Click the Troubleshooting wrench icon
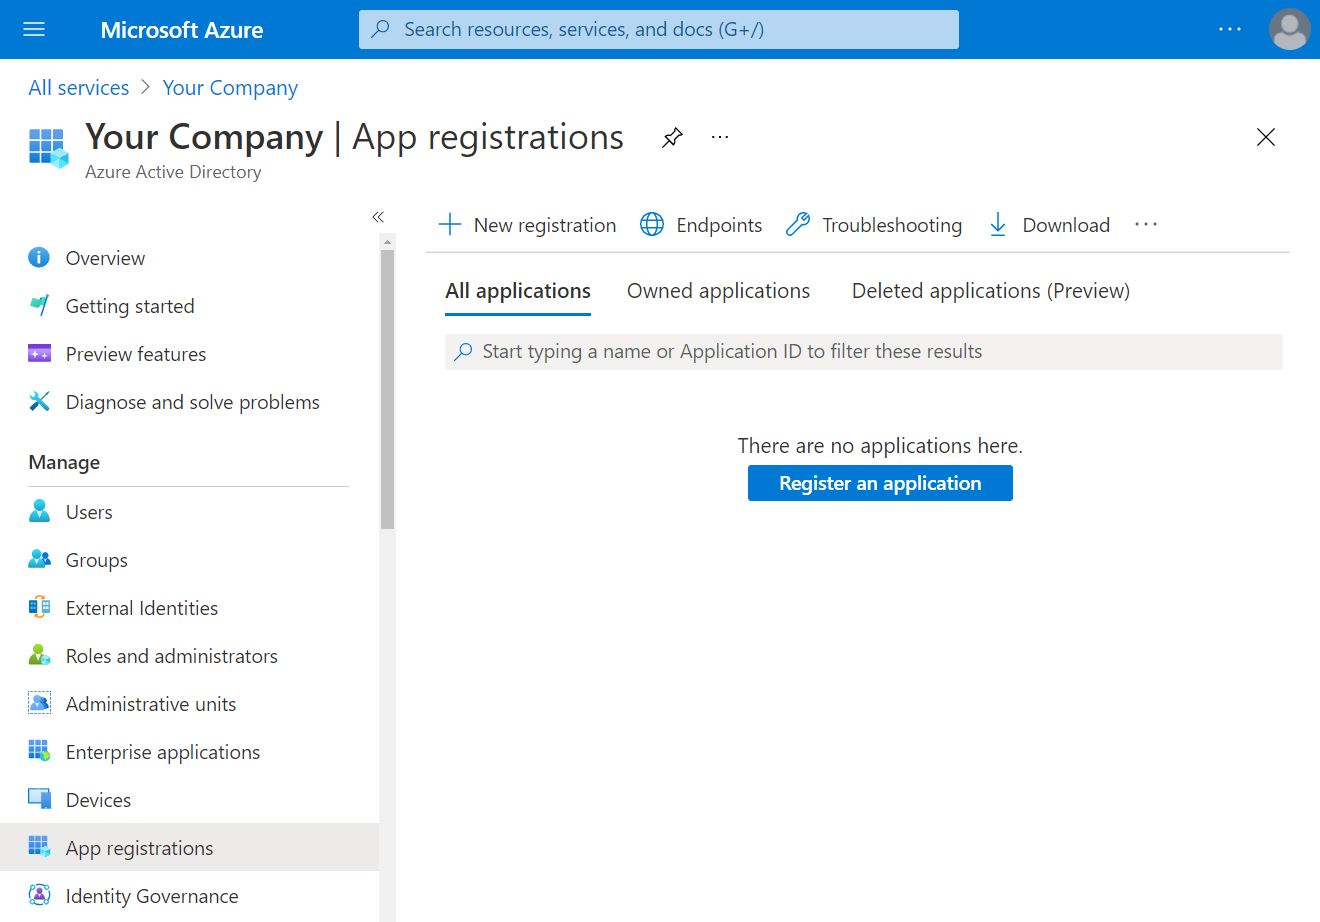Screen dimensions: 1320x922 click(x=797, y=225)
